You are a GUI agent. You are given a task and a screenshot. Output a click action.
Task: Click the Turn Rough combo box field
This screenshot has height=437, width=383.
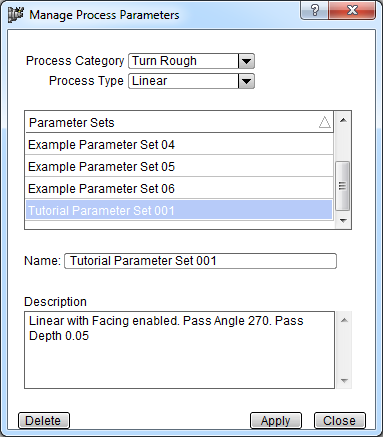(x=184, y=61)
